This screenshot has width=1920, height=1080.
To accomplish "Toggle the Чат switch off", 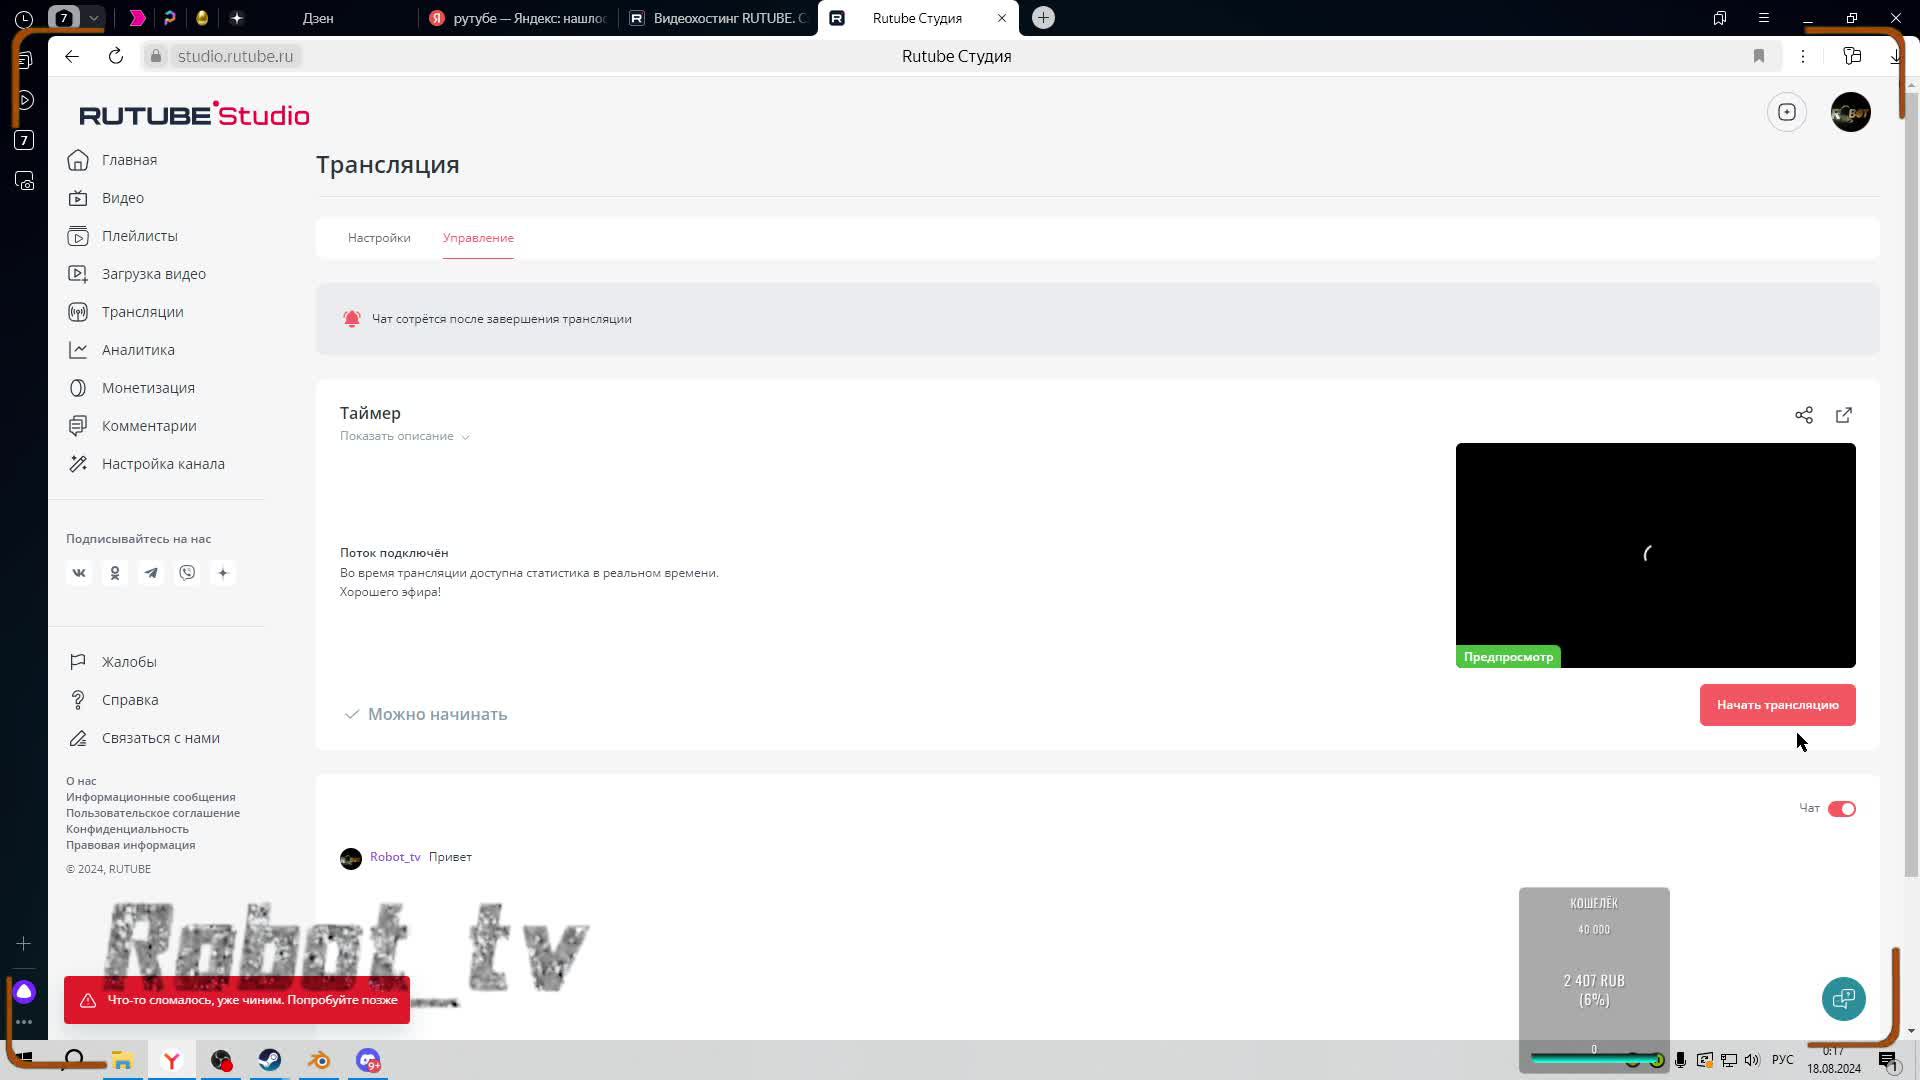I will pyautogui.click(x=1841, y=809).
